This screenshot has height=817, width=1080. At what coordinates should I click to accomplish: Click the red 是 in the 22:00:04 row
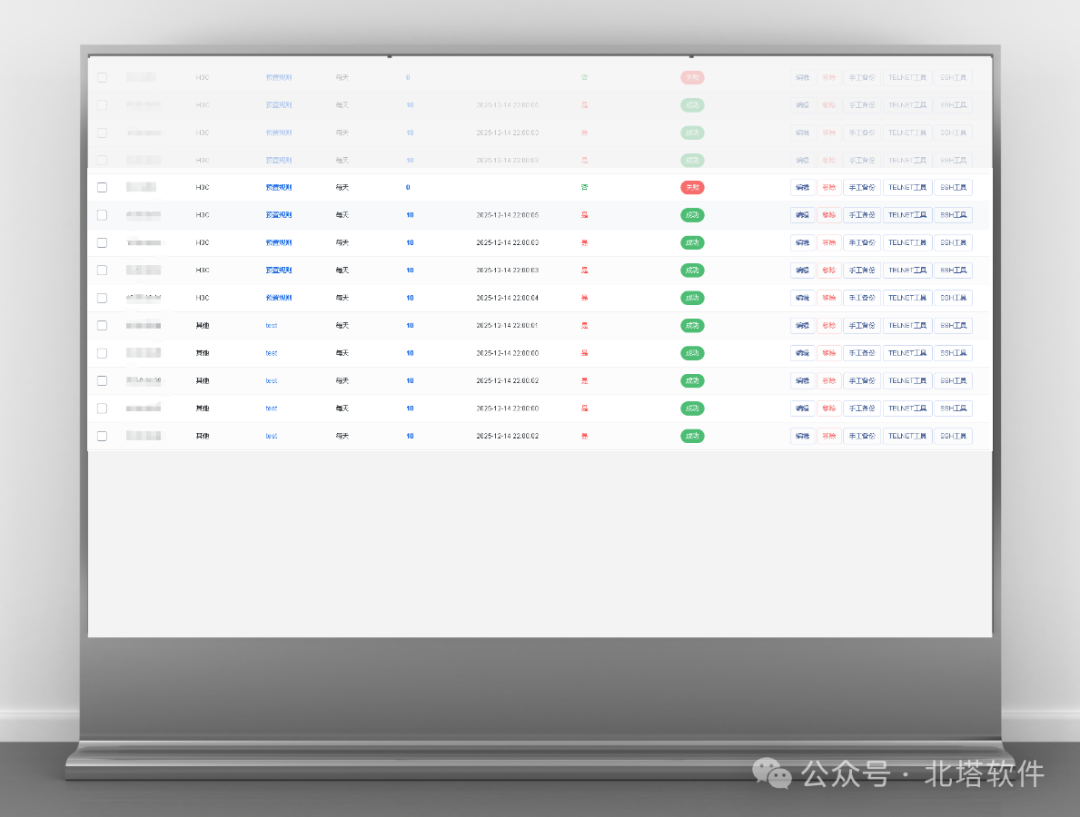[x=584, y=298]
